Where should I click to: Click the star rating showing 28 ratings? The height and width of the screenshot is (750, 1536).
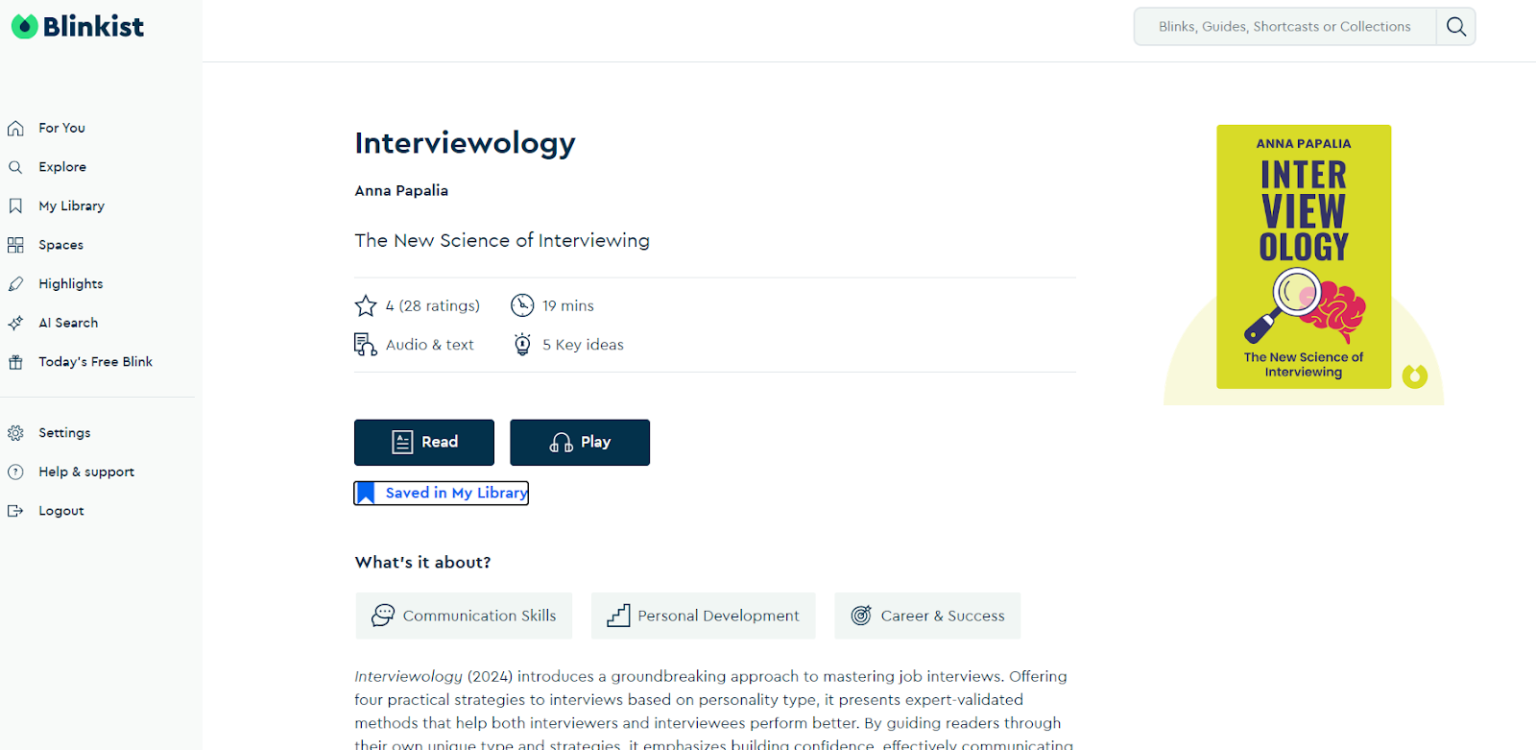(x=417, y=305)
